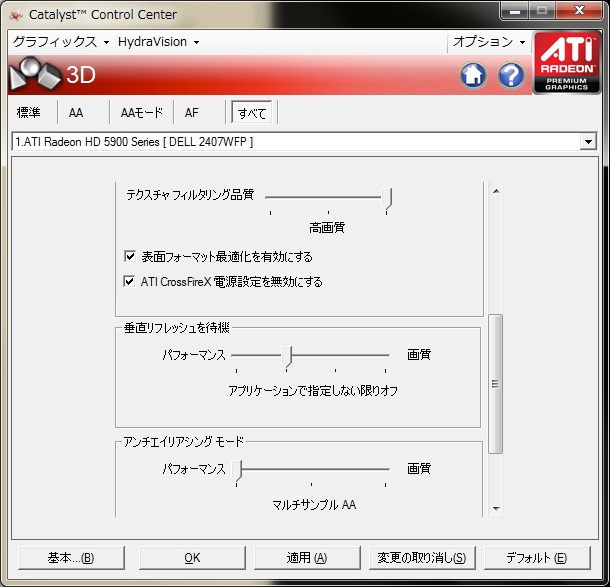Click the OK button
610x587 pixels.
point(192,558)
